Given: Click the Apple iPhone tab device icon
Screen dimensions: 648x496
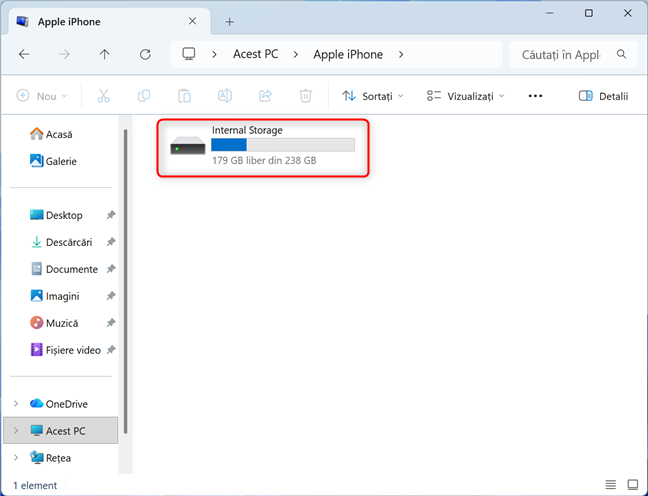Looking at the screenshot, I should [22, 21].
